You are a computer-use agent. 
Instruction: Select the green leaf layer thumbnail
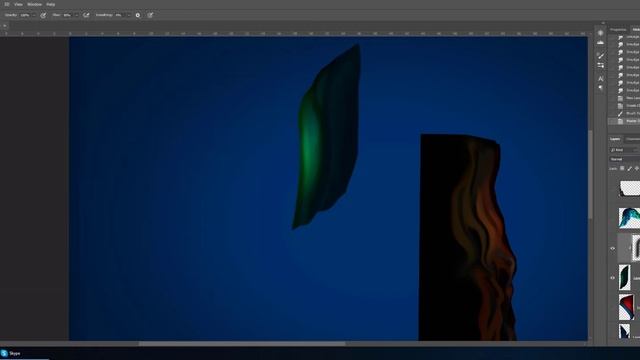(x=624, y=277)
